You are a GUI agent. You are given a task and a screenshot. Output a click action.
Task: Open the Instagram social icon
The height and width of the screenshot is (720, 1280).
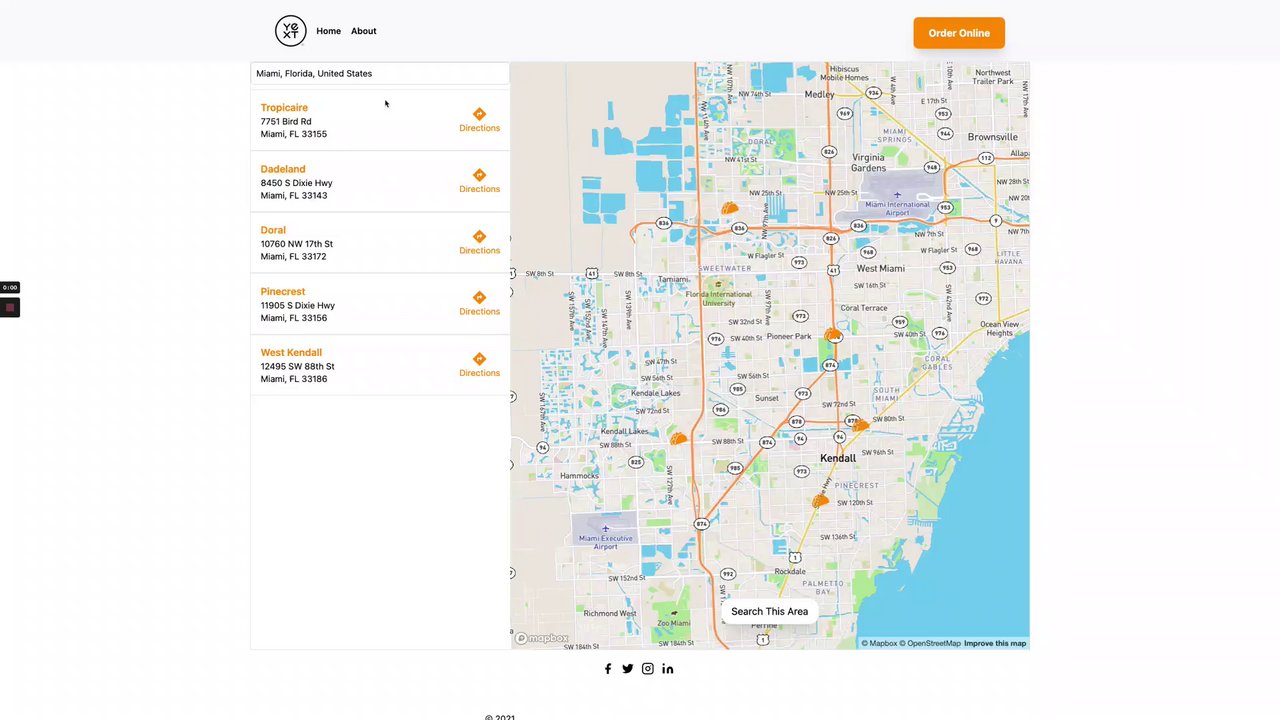[647, 669]
